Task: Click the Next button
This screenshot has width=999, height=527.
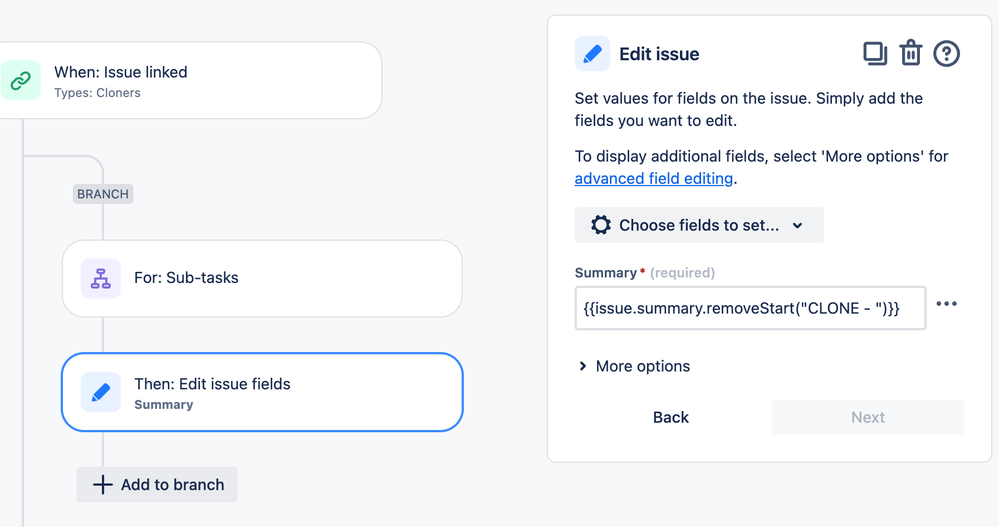Action: pos(868,417)
